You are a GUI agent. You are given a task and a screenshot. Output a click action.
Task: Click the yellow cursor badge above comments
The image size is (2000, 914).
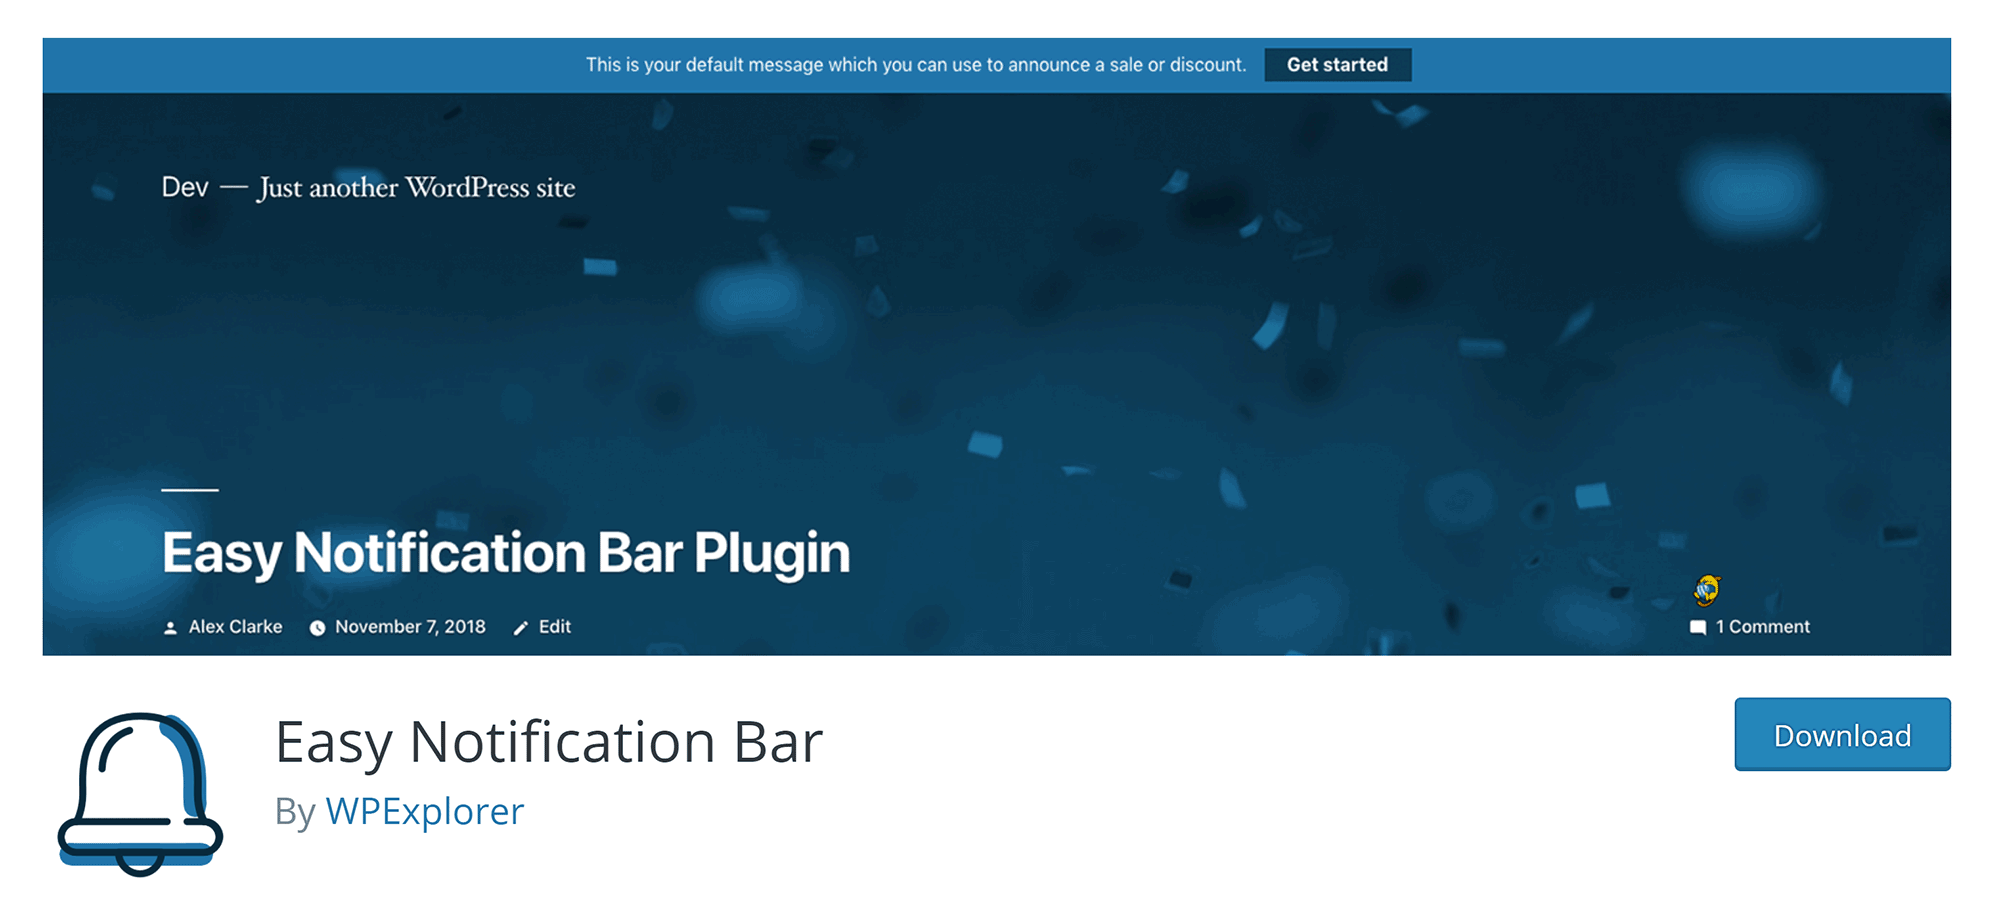point(1707,590)
